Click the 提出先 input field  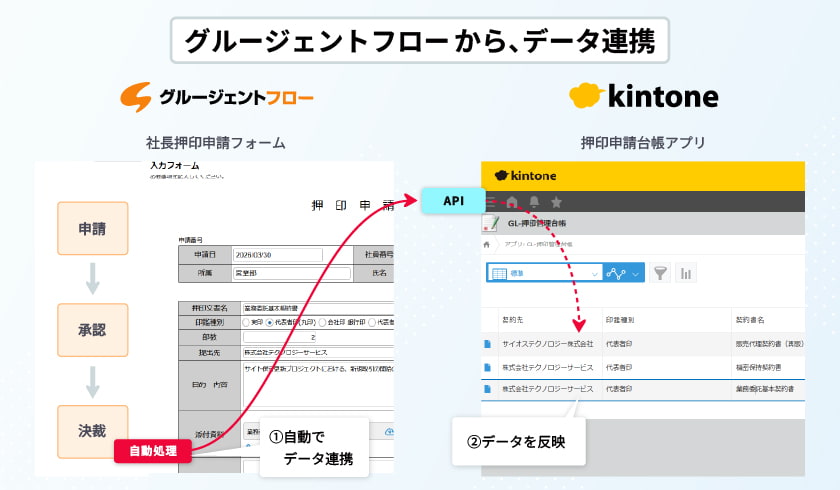click(x=318, y=352)
